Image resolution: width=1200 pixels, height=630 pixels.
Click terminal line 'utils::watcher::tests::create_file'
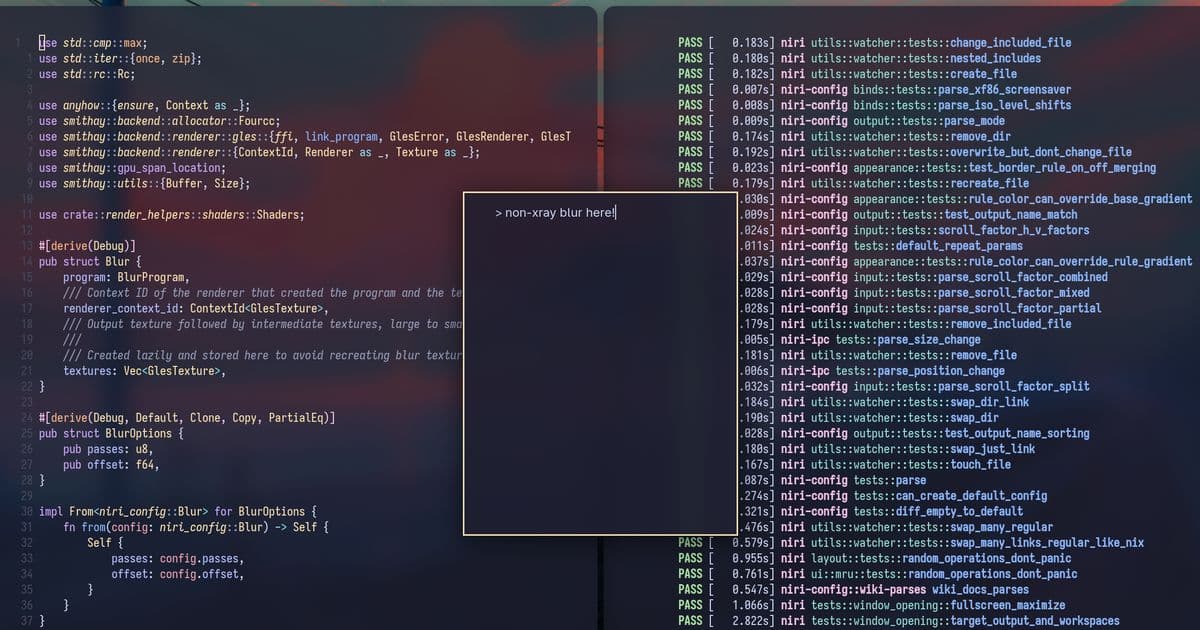tap(914, 74)
